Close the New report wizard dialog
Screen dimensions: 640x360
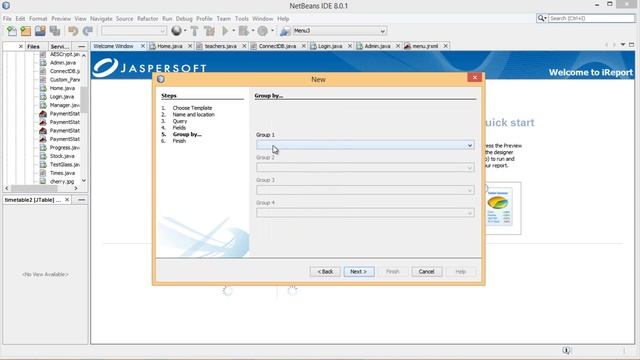pos(474,78)
